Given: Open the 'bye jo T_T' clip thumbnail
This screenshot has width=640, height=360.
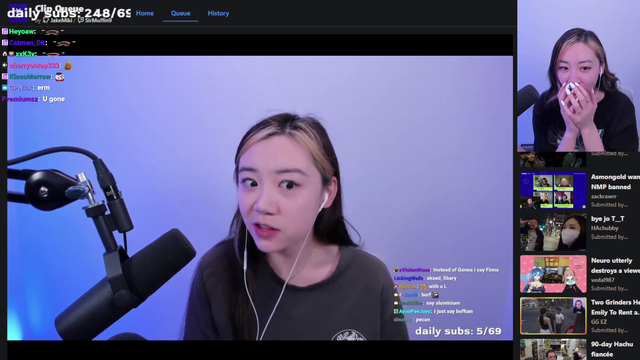Looking at the screenshot, I should point(553,232).
